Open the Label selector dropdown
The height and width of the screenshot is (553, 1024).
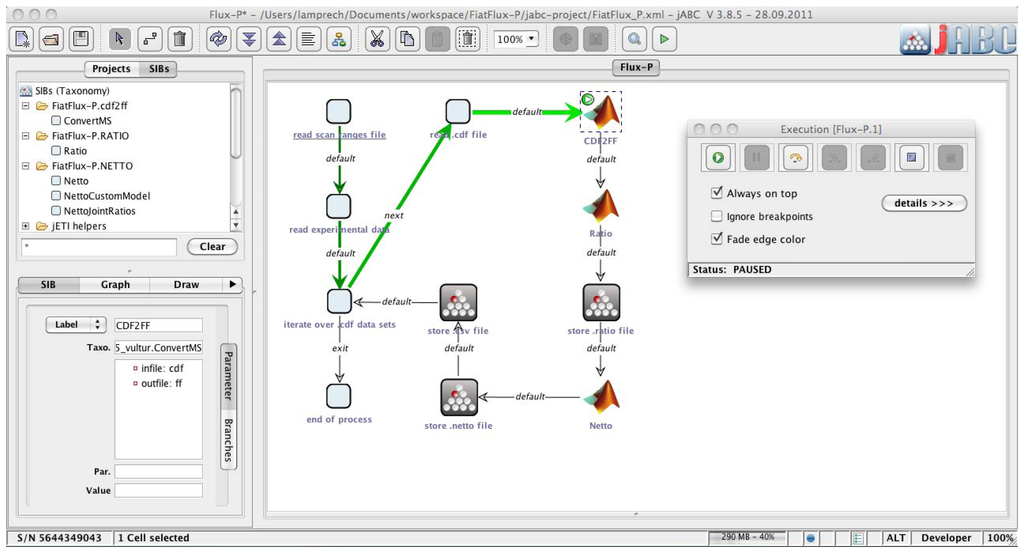pyautogui.click(x=76, y=325)
